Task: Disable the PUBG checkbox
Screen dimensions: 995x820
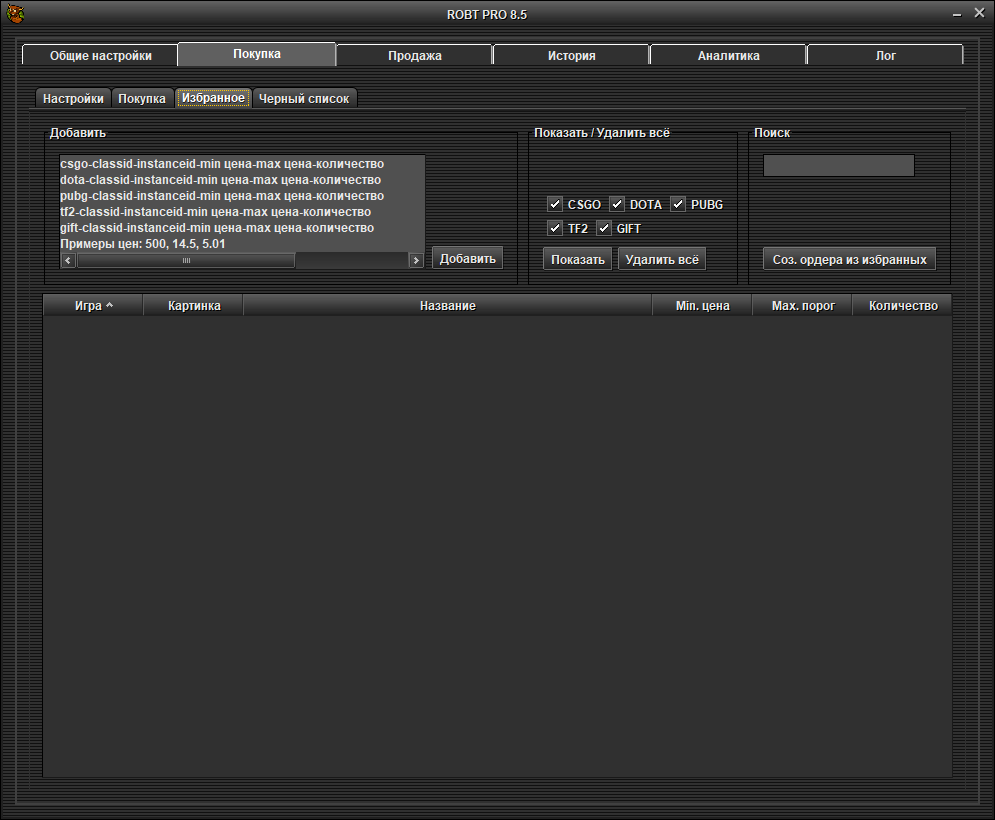Action: tap(678, 204)
